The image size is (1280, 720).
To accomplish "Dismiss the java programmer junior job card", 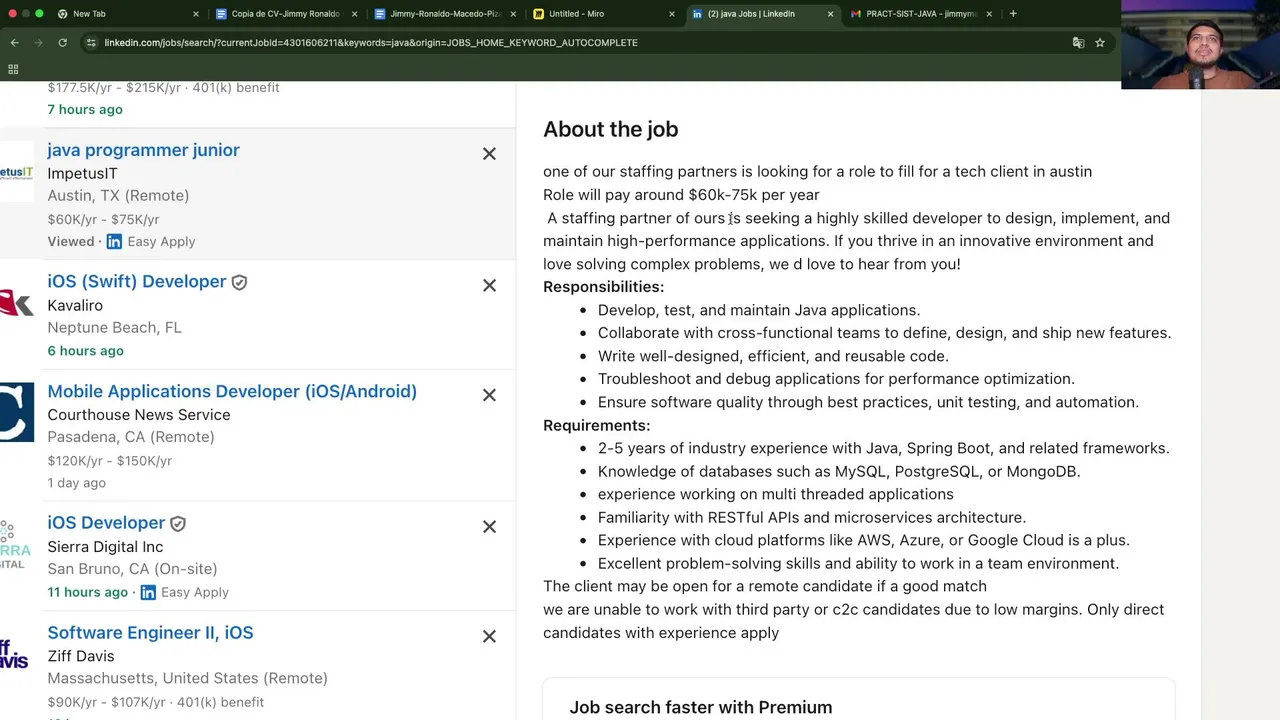I will (489, 154).
